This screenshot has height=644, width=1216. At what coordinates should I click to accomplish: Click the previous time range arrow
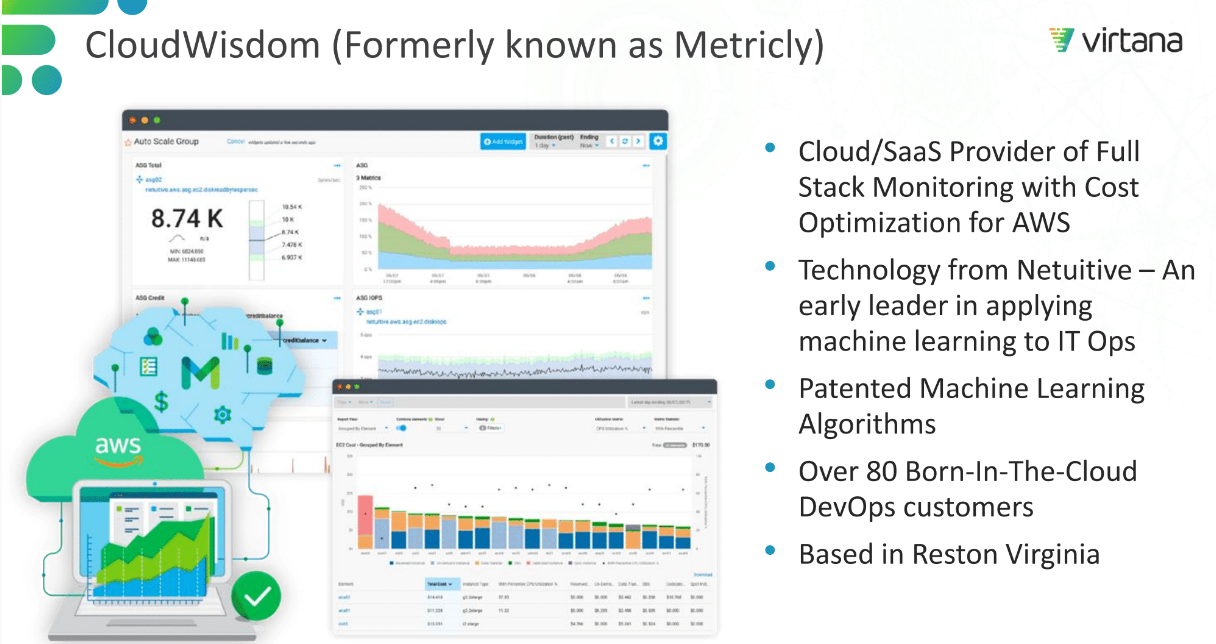click(612, 141)
